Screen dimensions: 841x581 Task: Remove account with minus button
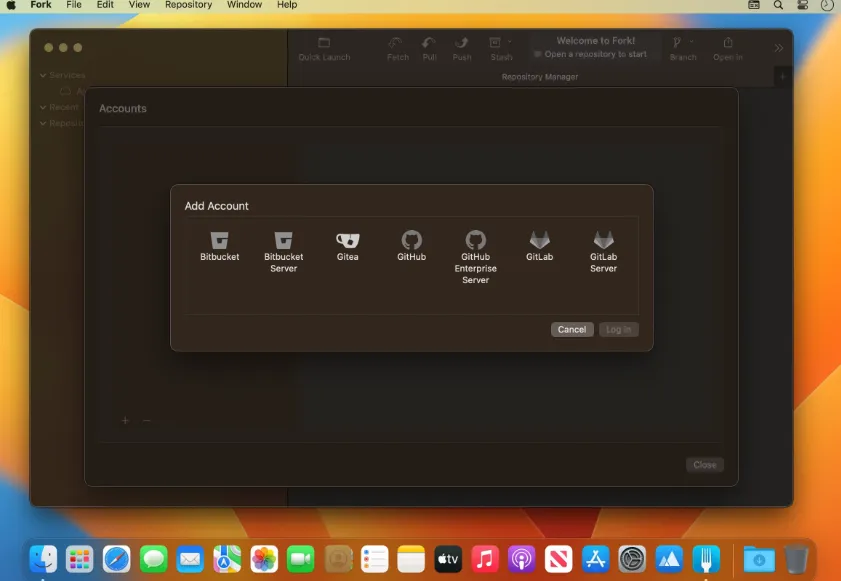click(x=146, y=421)
